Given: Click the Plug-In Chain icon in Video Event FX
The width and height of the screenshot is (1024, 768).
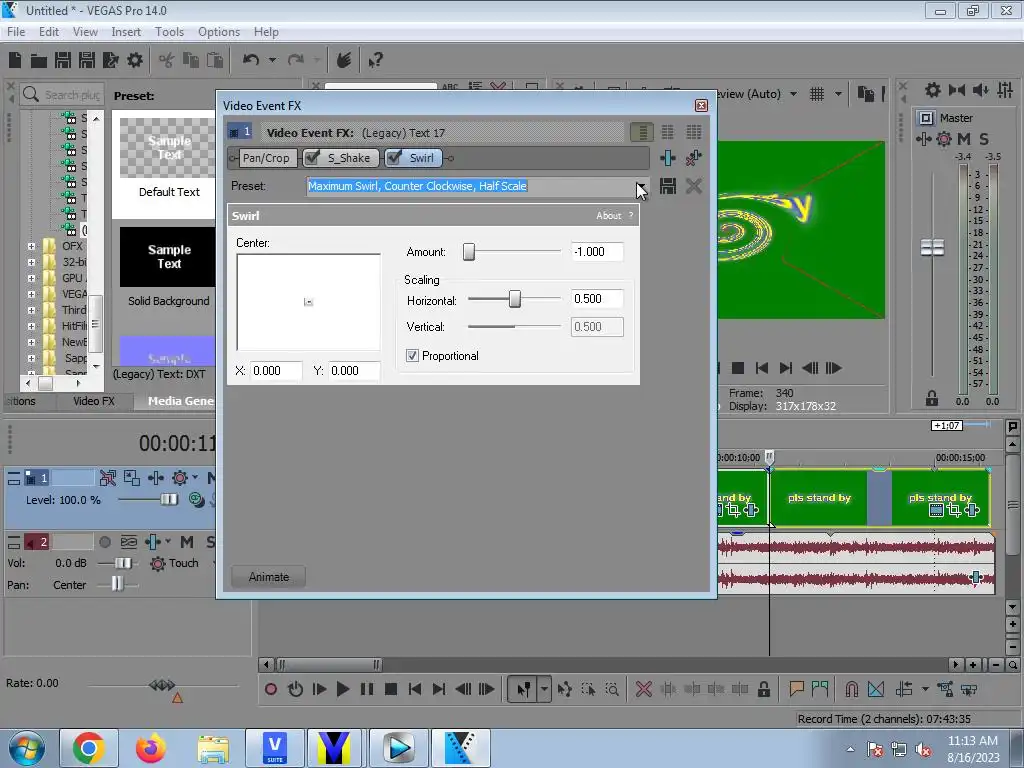Looking at the screenshot, I should [667, 157].
